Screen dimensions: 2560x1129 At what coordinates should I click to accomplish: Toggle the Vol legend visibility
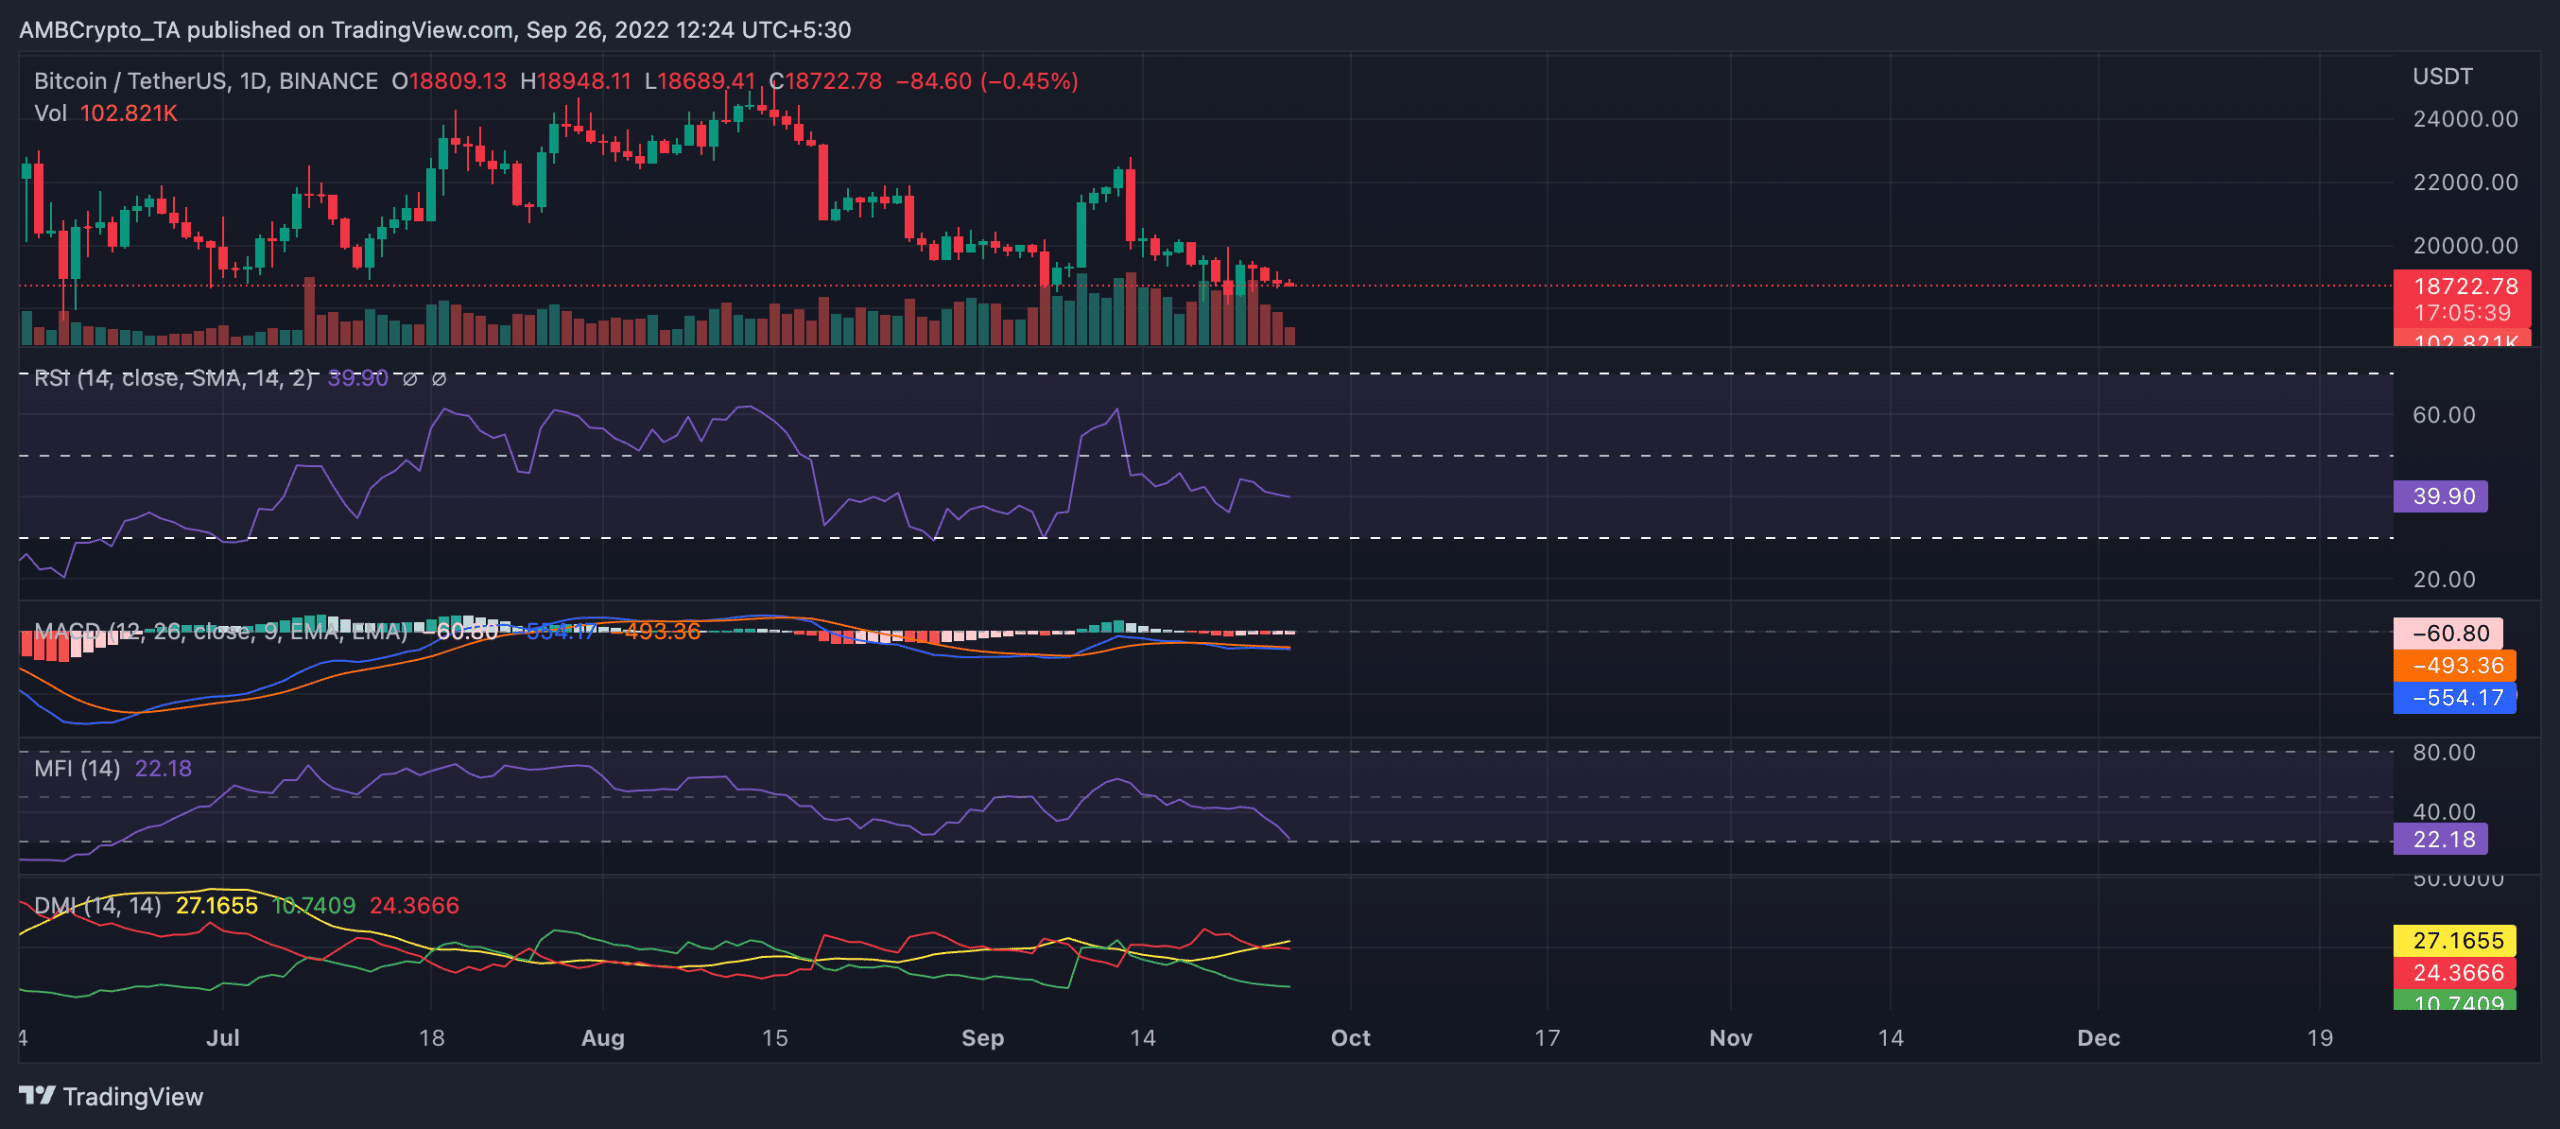pyautogui.click(x=50, y=113)
